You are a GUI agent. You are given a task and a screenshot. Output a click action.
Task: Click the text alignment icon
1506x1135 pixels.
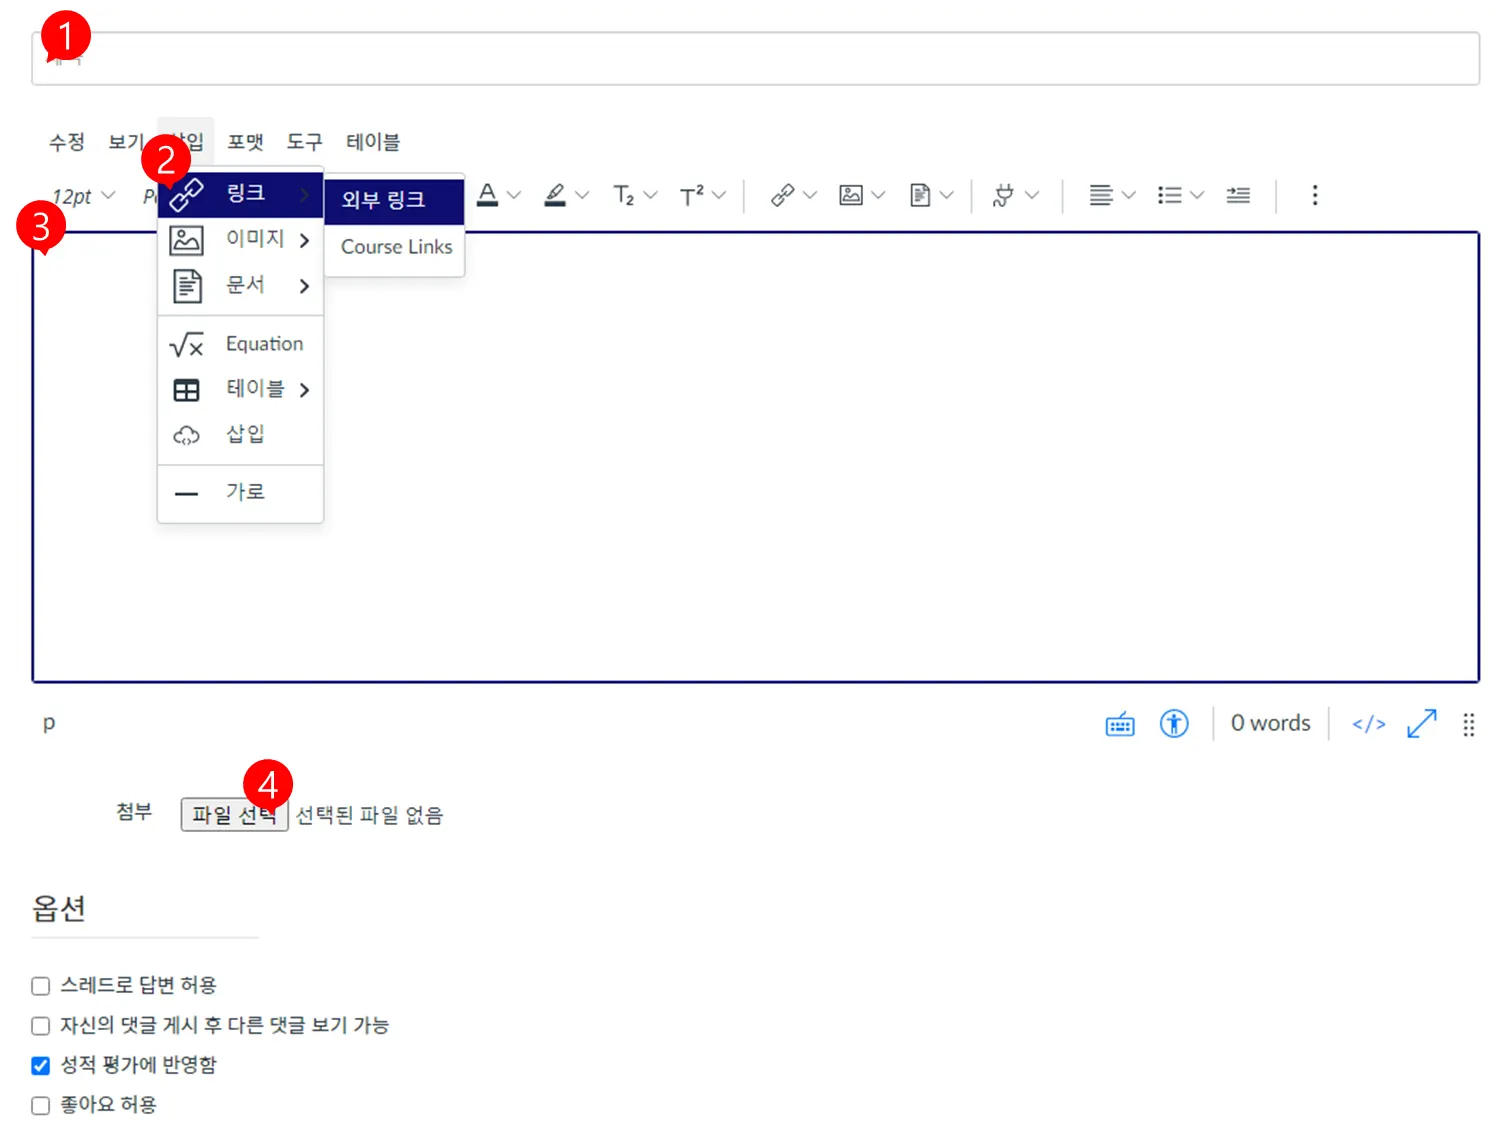pos(1101,195)
